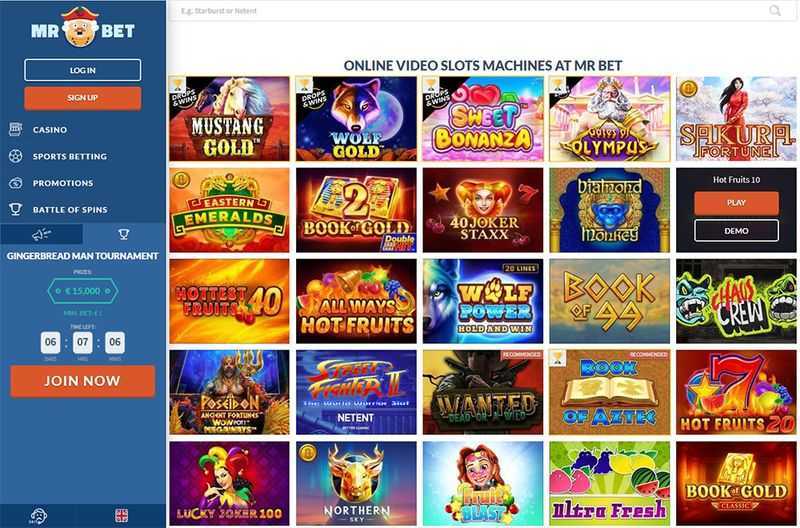The width and height of the screenshot is (800, 528).
Task: Launch Hot Fruits 10 demo mode
Action: click(x=736, y=231)
